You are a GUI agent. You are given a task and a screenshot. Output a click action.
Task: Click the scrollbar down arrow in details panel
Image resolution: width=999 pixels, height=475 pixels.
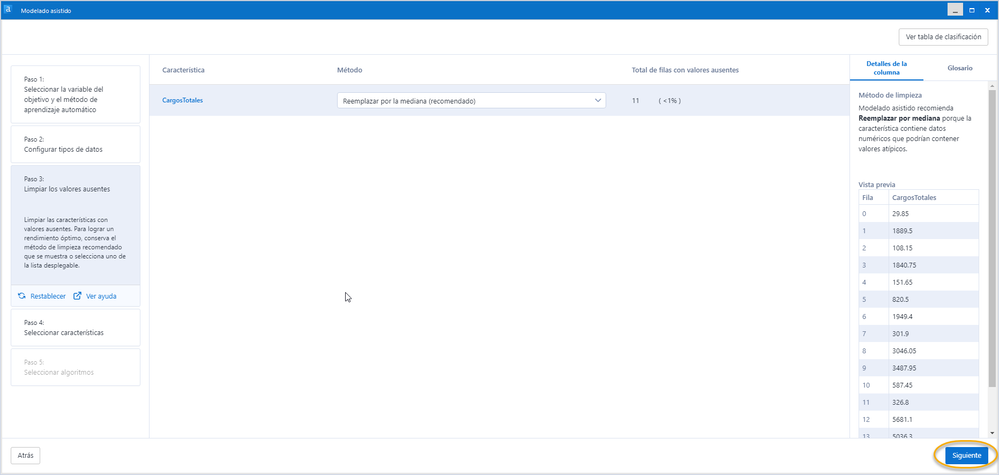pos(992,433)
